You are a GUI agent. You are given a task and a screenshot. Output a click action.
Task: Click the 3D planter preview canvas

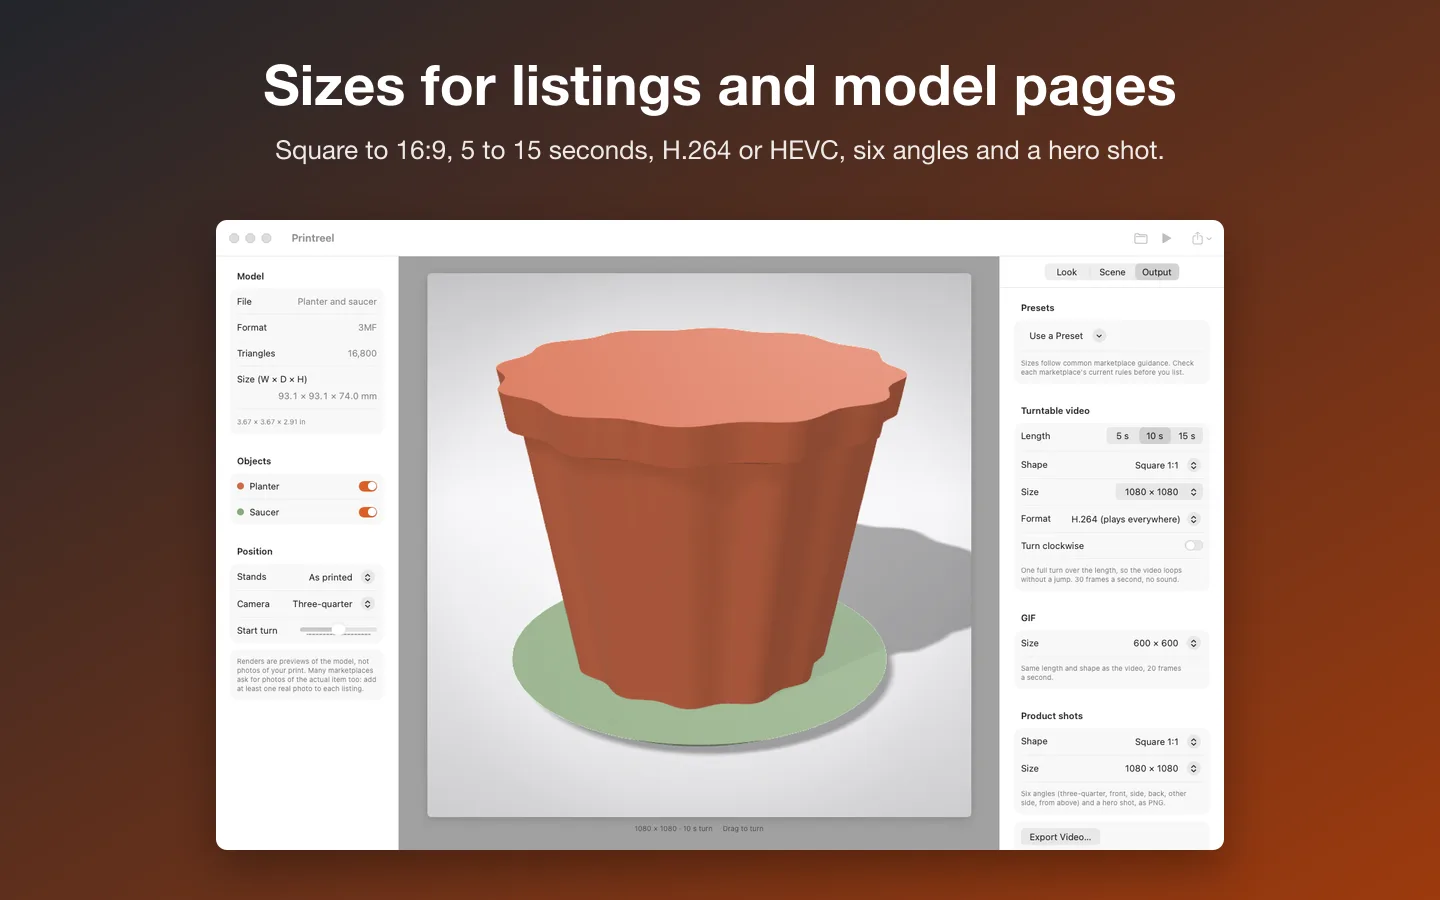[699, 545]
